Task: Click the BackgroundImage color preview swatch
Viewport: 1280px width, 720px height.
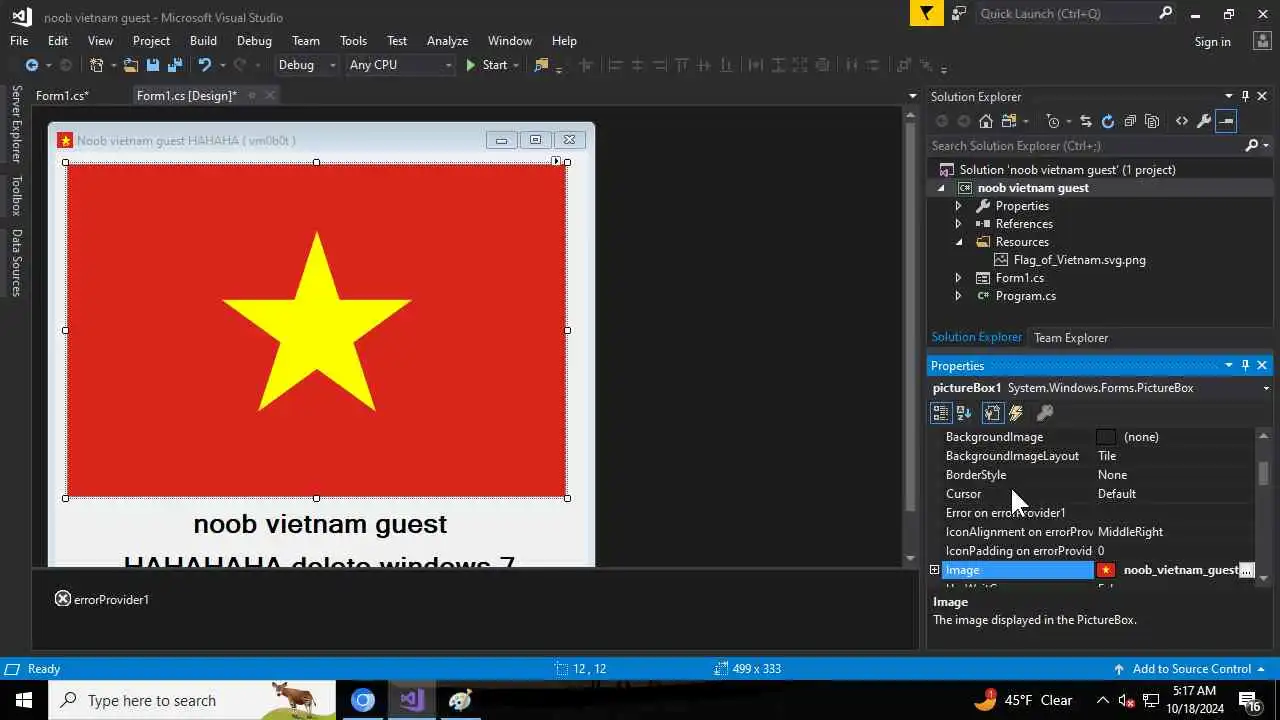Action: tap(1106, 437)
